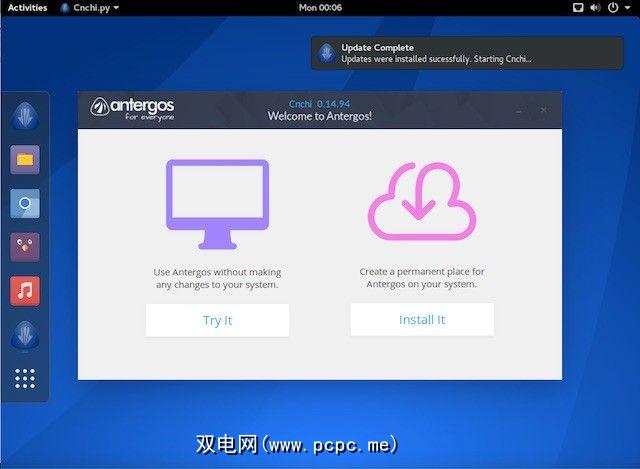640x469 pixels.
Task: Click the Antergos icon in the notification
Action: click(327, 53)
